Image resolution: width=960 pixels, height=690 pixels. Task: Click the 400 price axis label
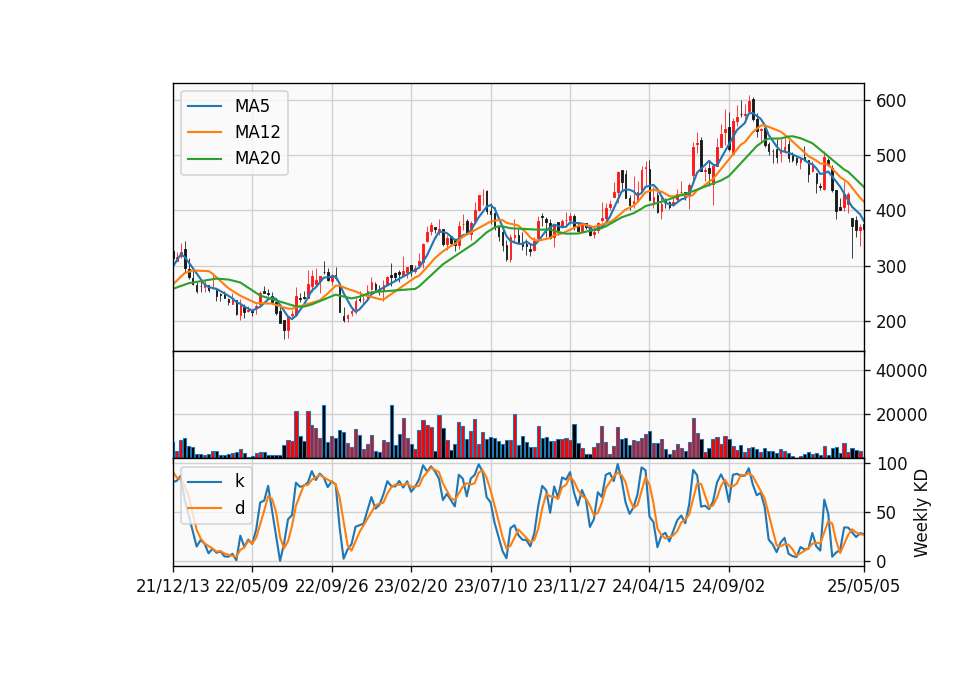pyautogui.click(x=891, y=211)
